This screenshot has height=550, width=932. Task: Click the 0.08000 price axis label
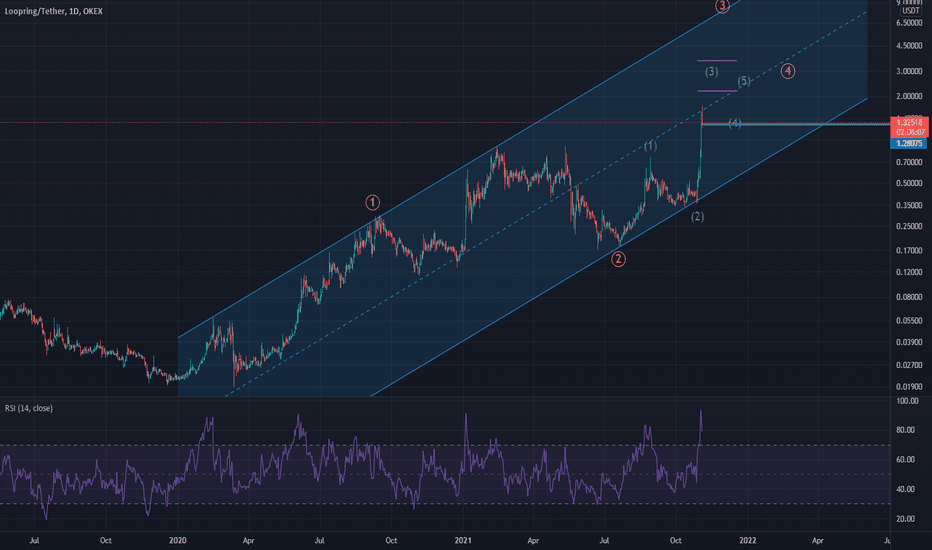(909, 297)
